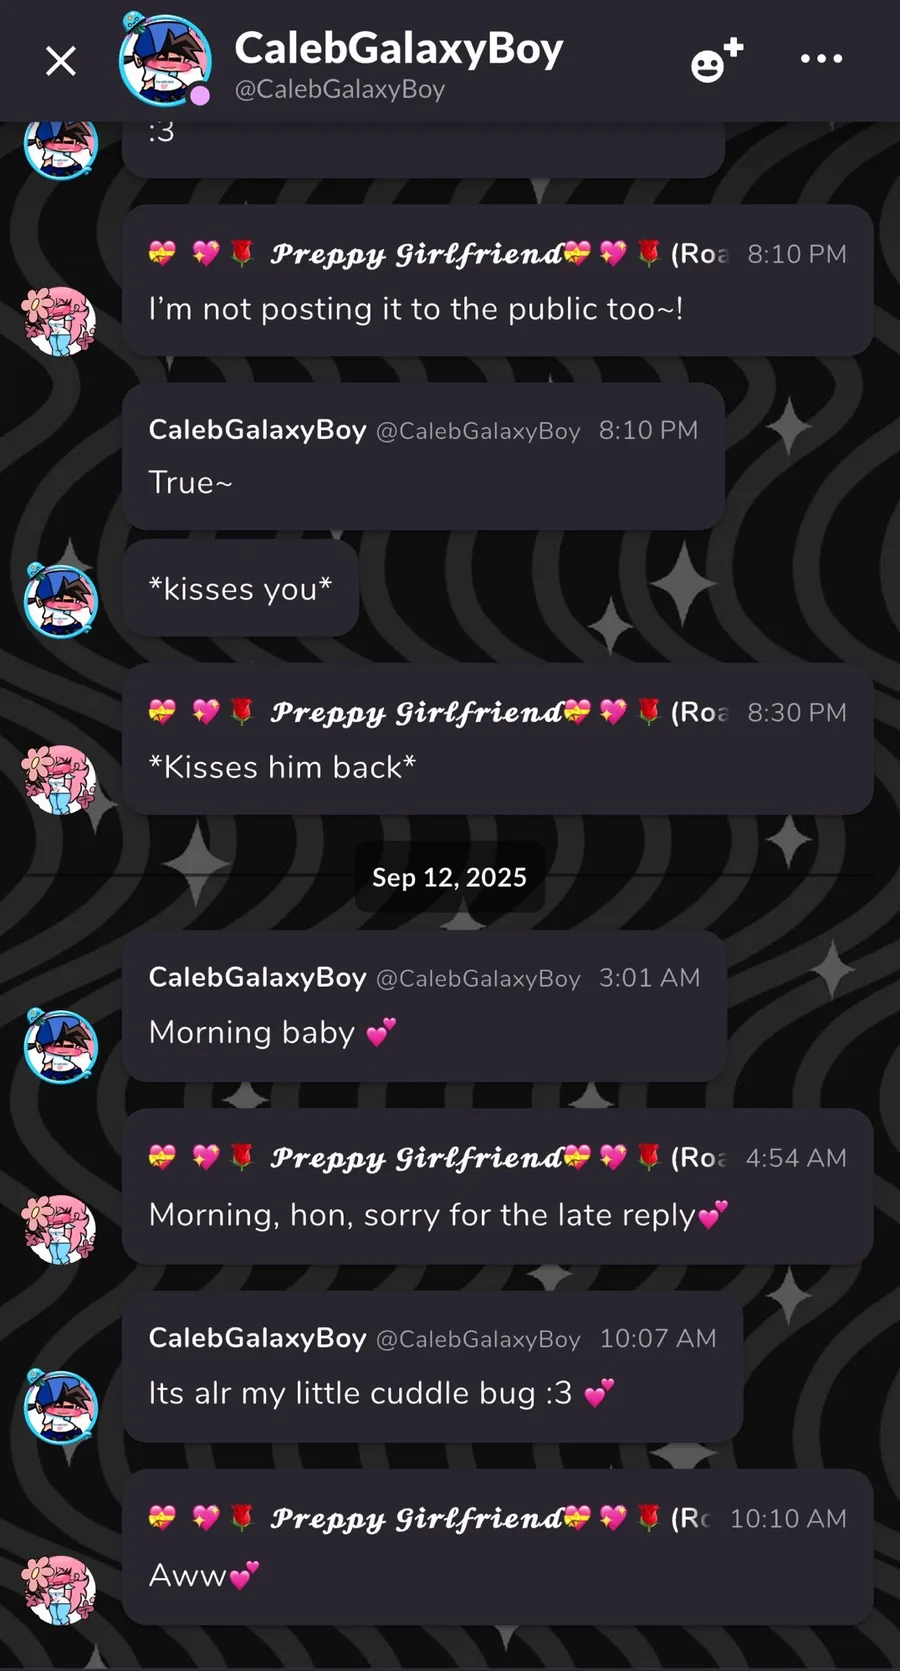Tap Caleb's avatar beside '*kisses you*' message
The height and width of the screenshot is (1671, 900).
60,600
